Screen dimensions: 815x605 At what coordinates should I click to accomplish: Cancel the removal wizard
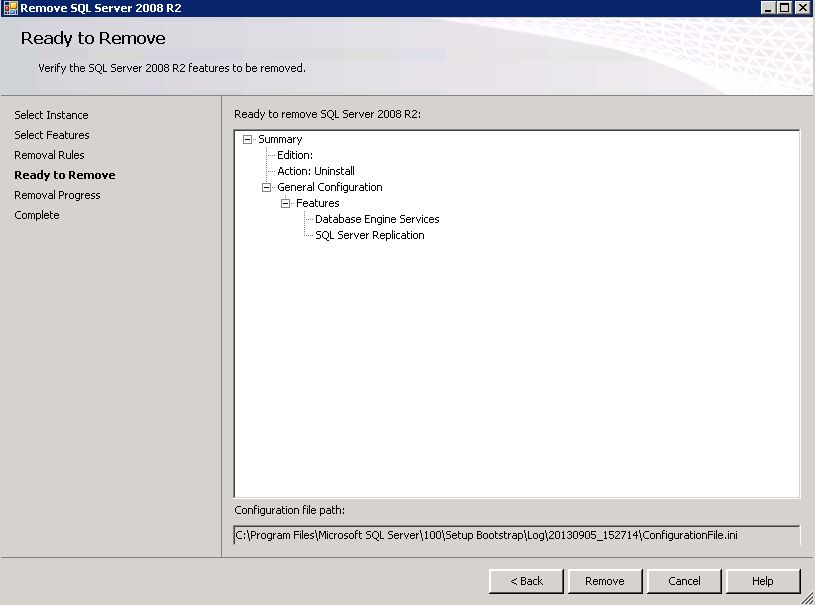pyautogui.click(x=684, y=581)
